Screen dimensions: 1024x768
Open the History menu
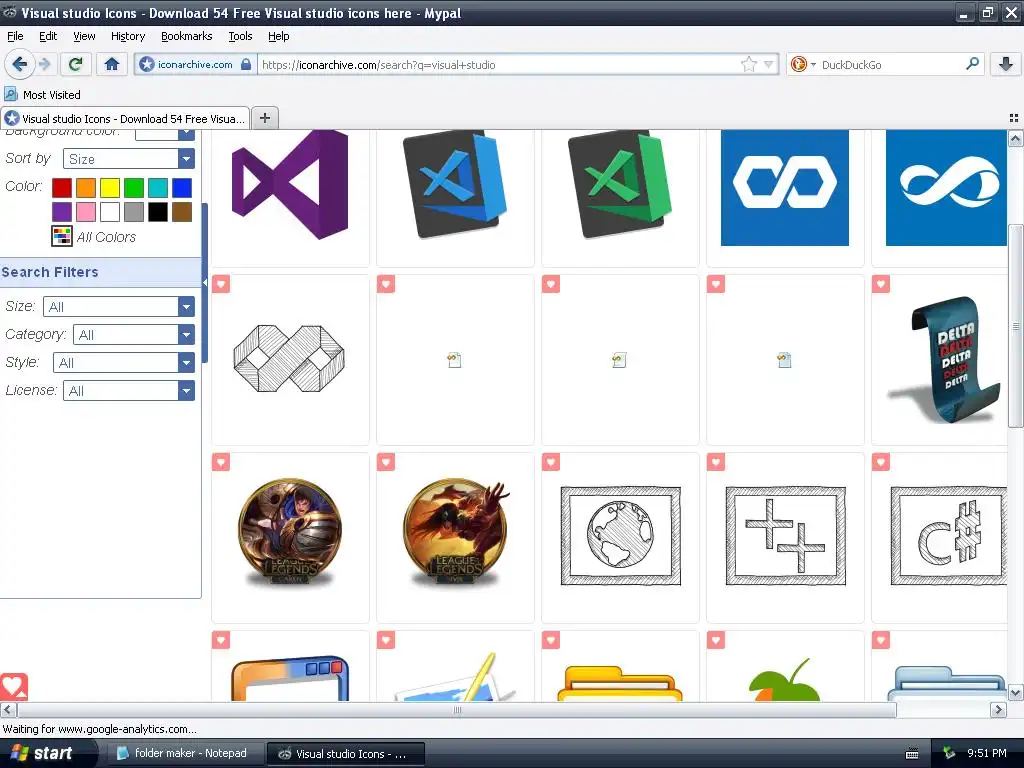pos(128,36)
